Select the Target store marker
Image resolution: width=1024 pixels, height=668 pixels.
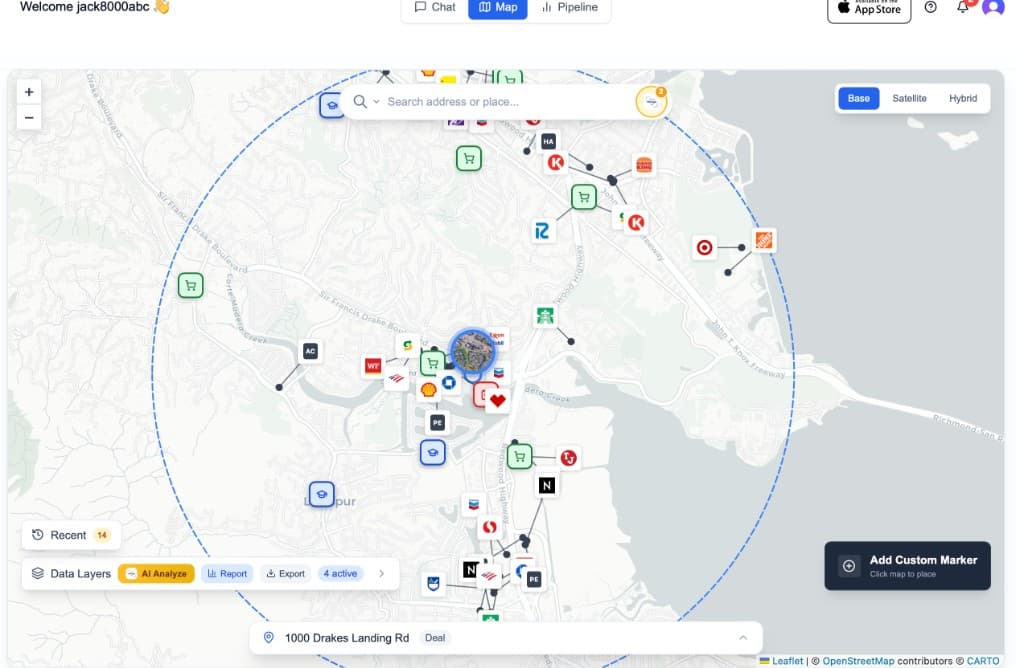point(704,247)
